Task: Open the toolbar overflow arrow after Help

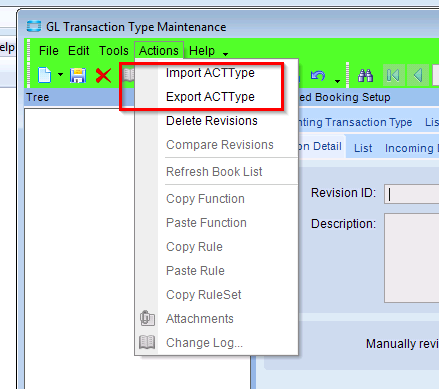Action: click(226, 54)
